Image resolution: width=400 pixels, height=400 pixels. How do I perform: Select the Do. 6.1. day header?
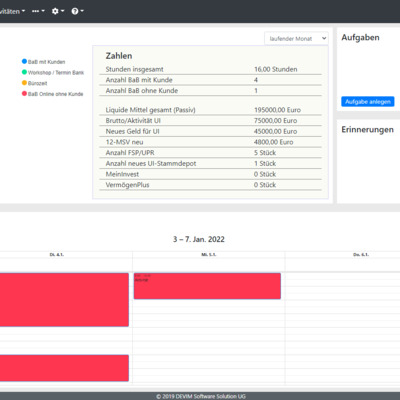(361, 255)
